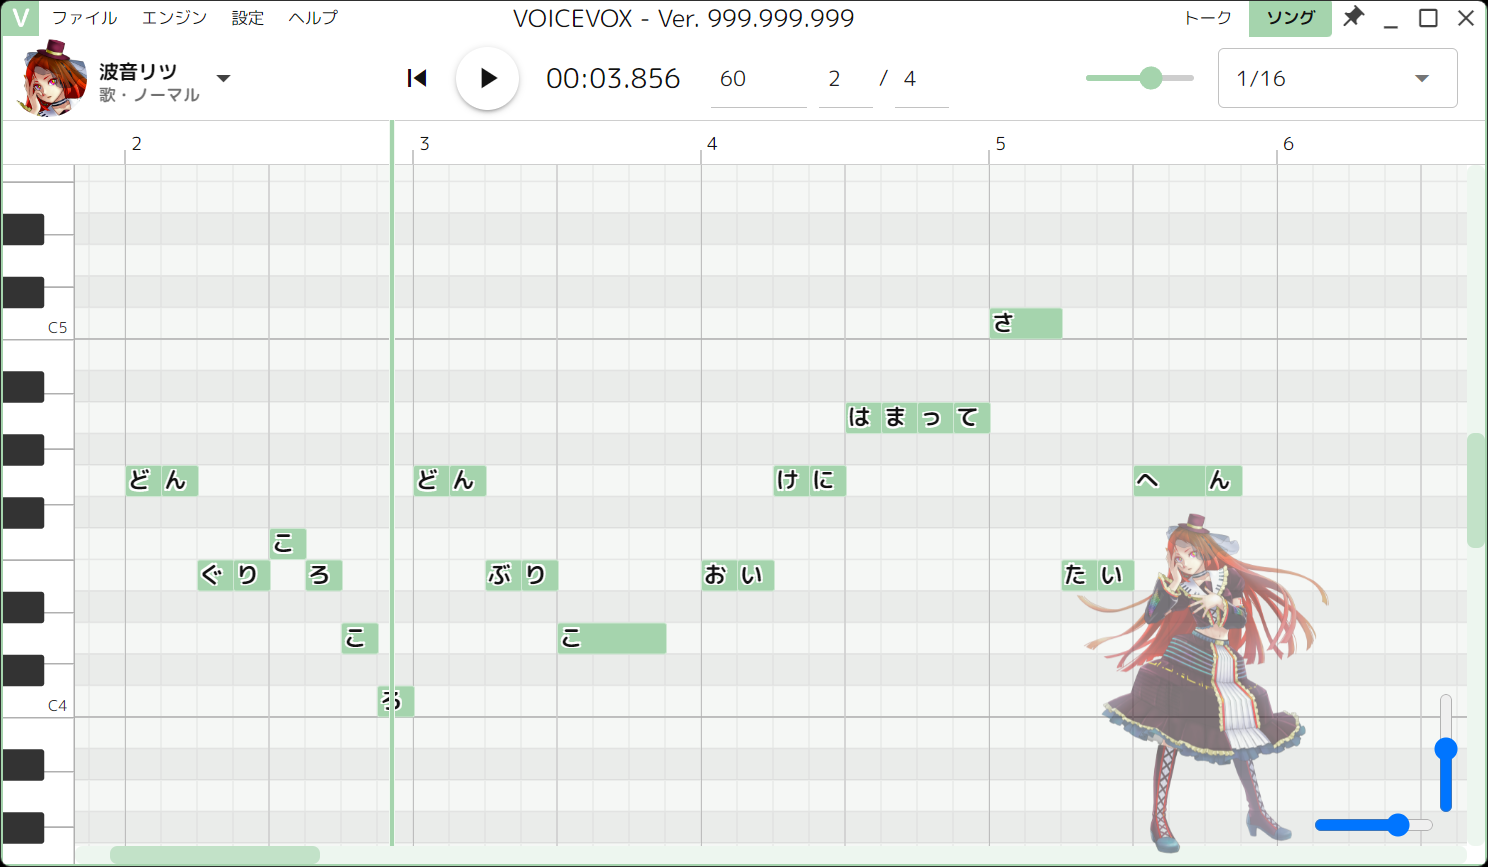Open the ファイル menu
This screenshot has width=1488, height=867.
click(x=84, y=18)
